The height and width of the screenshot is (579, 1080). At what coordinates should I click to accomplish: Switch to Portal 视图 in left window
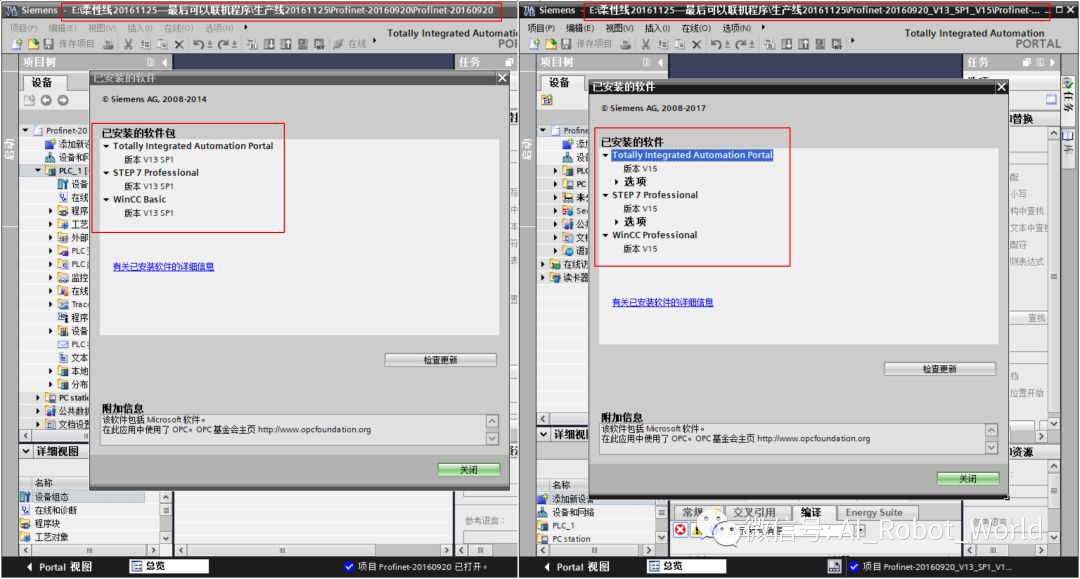59,567
